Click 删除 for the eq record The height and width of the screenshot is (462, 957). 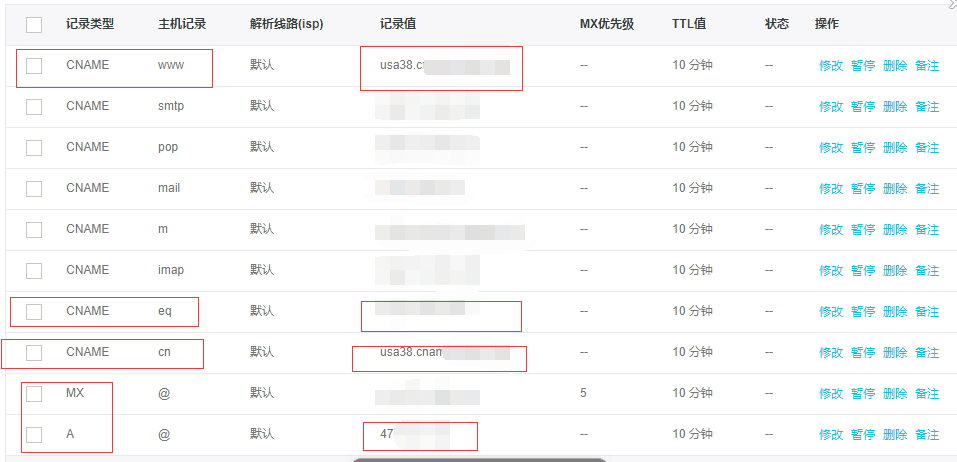(895, 312)
